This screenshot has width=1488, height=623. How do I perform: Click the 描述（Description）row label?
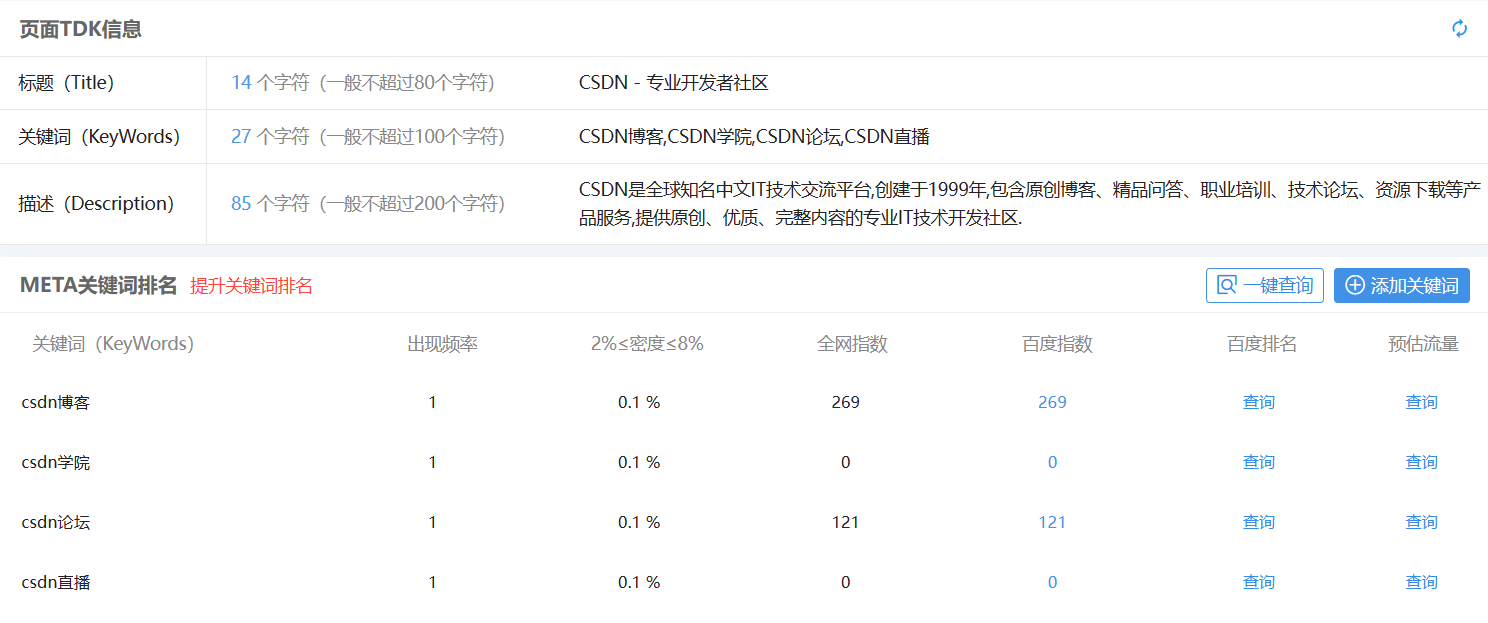[x=96, y=204]
